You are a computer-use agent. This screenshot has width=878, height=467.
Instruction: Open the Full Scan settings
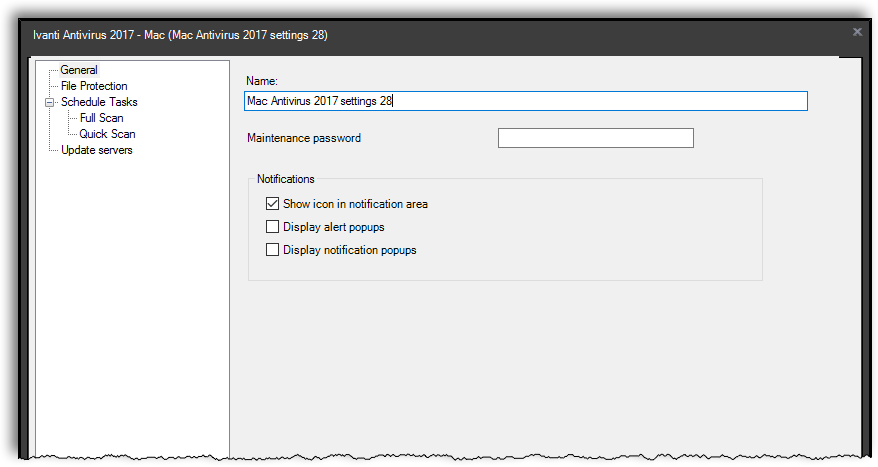101,118
